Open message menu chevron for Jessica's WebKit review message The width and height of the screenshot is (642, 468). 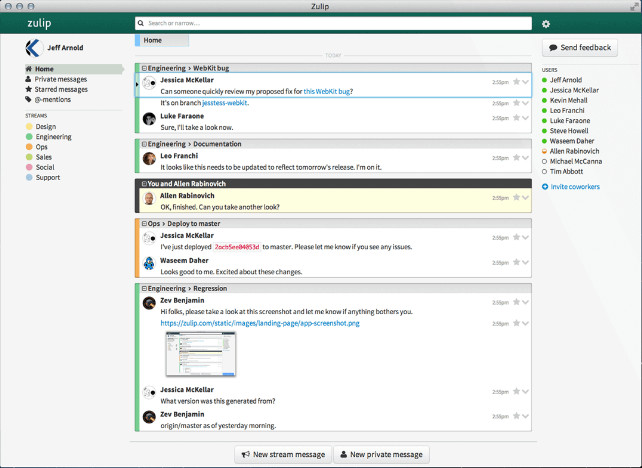525,82
